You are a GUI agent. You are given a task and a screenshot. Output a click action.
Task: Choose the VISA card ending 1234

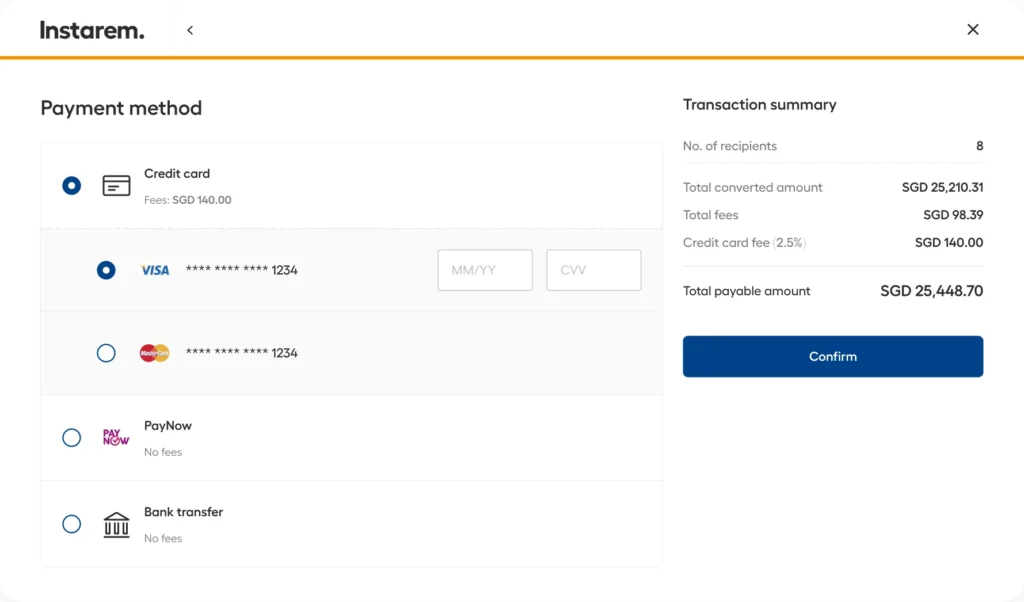click(x=106, y=269)
